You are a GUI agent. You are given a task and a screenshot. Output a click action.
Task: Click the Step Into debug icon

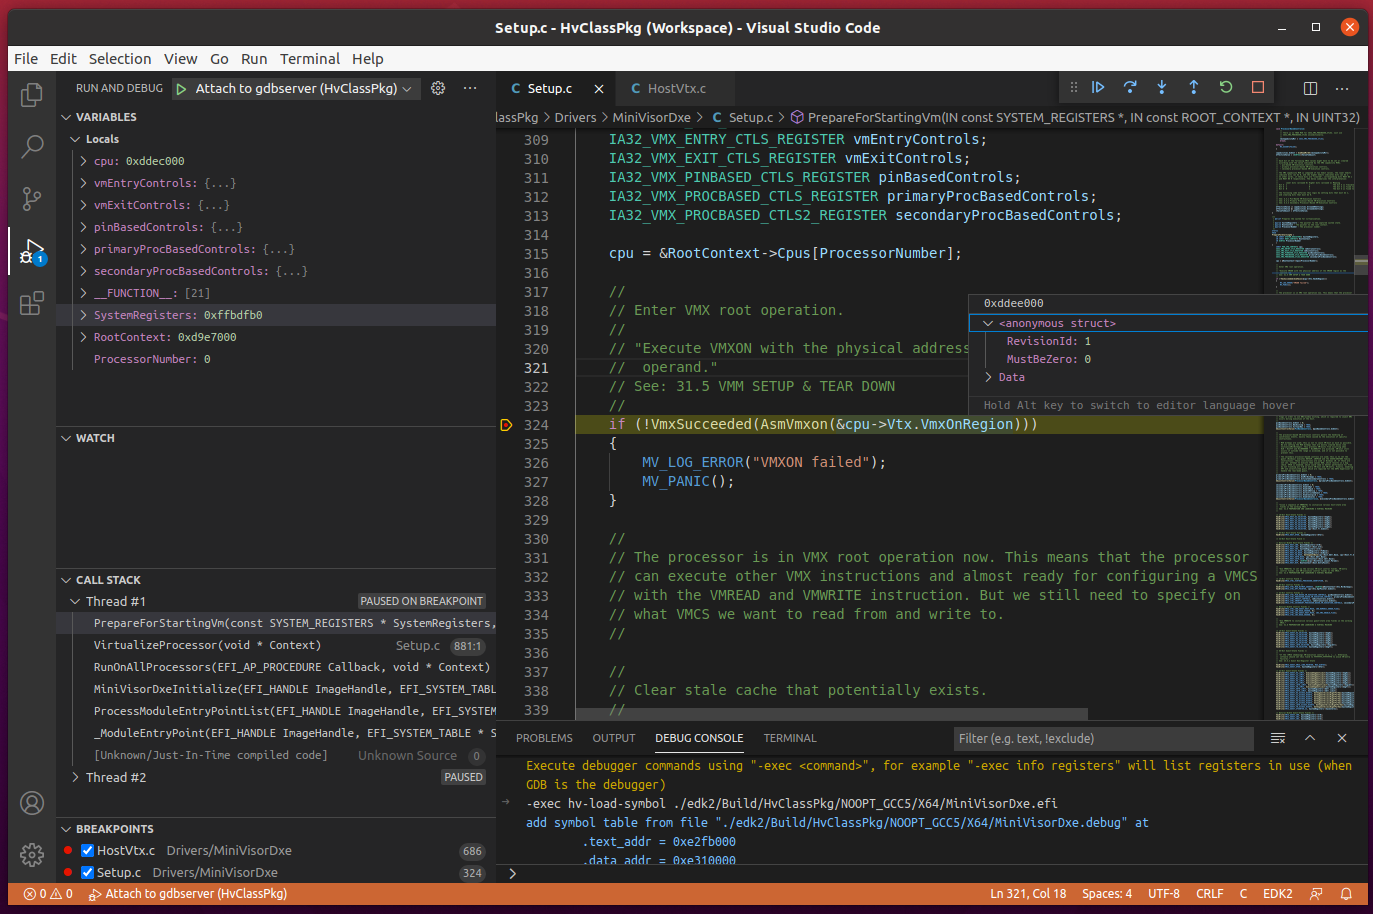[1162, 88]
